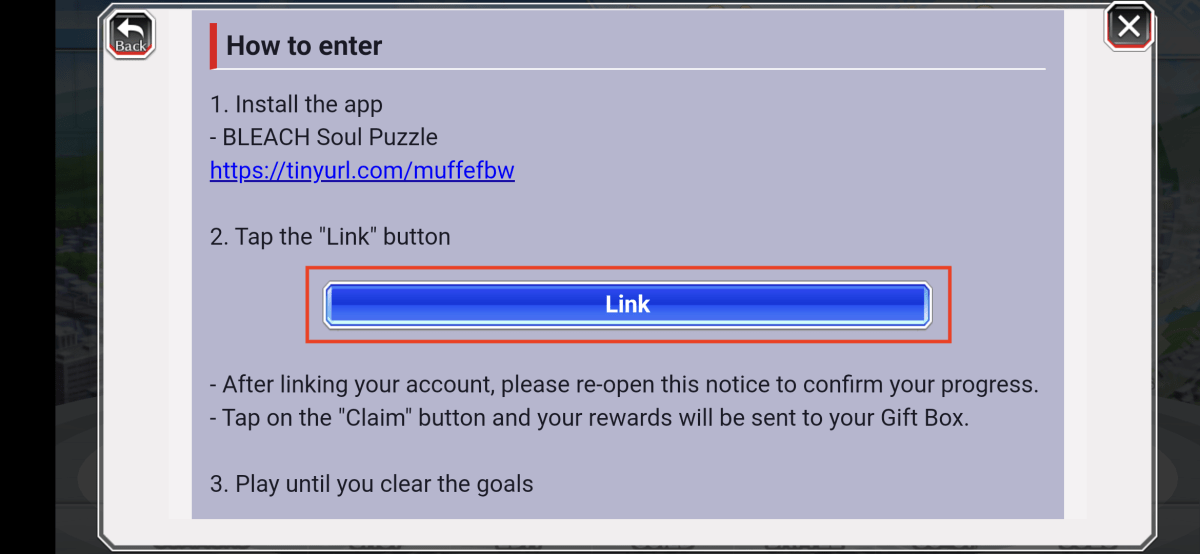Tap the blue Link button

628,304
